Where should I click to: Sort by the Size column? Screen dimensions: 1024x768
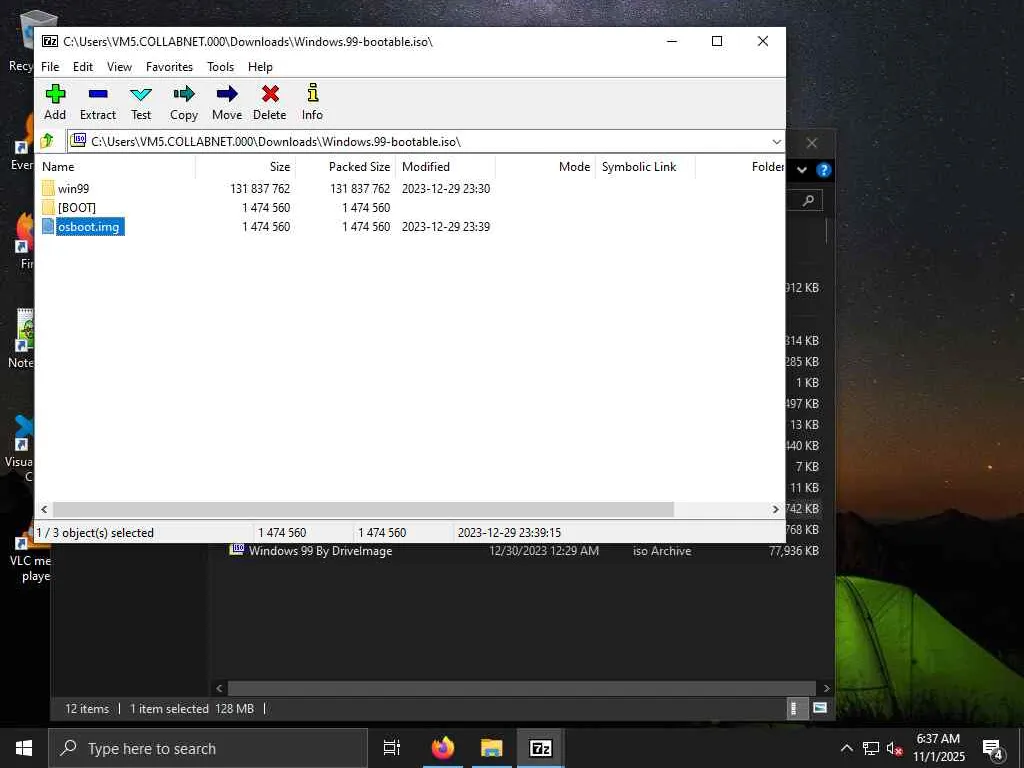[246, 167]
